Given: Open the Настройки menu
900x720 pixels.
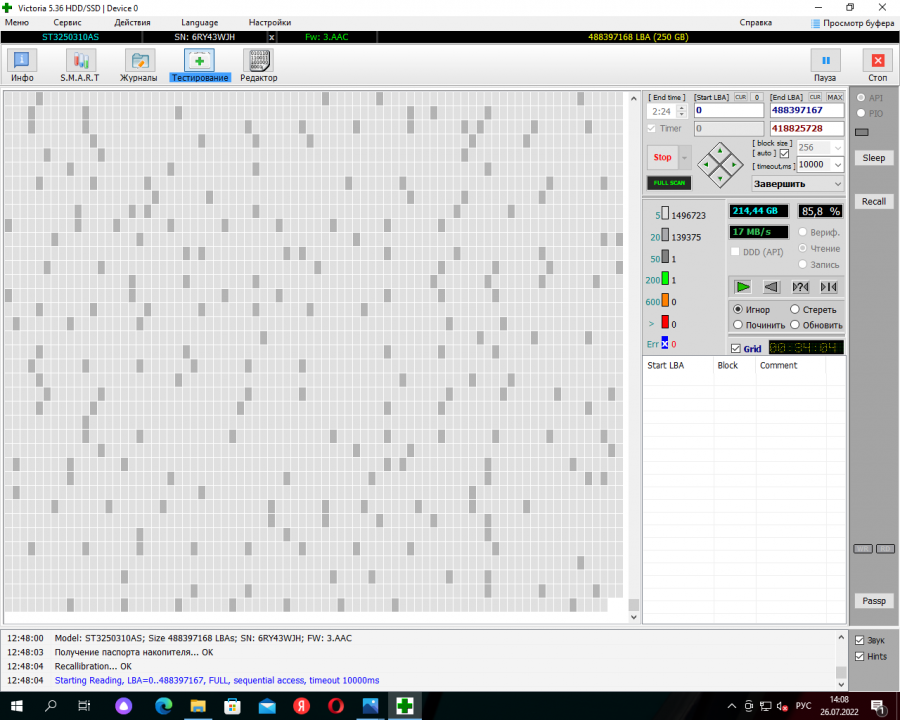Looking at the screenshot, I should pos(269,22).
